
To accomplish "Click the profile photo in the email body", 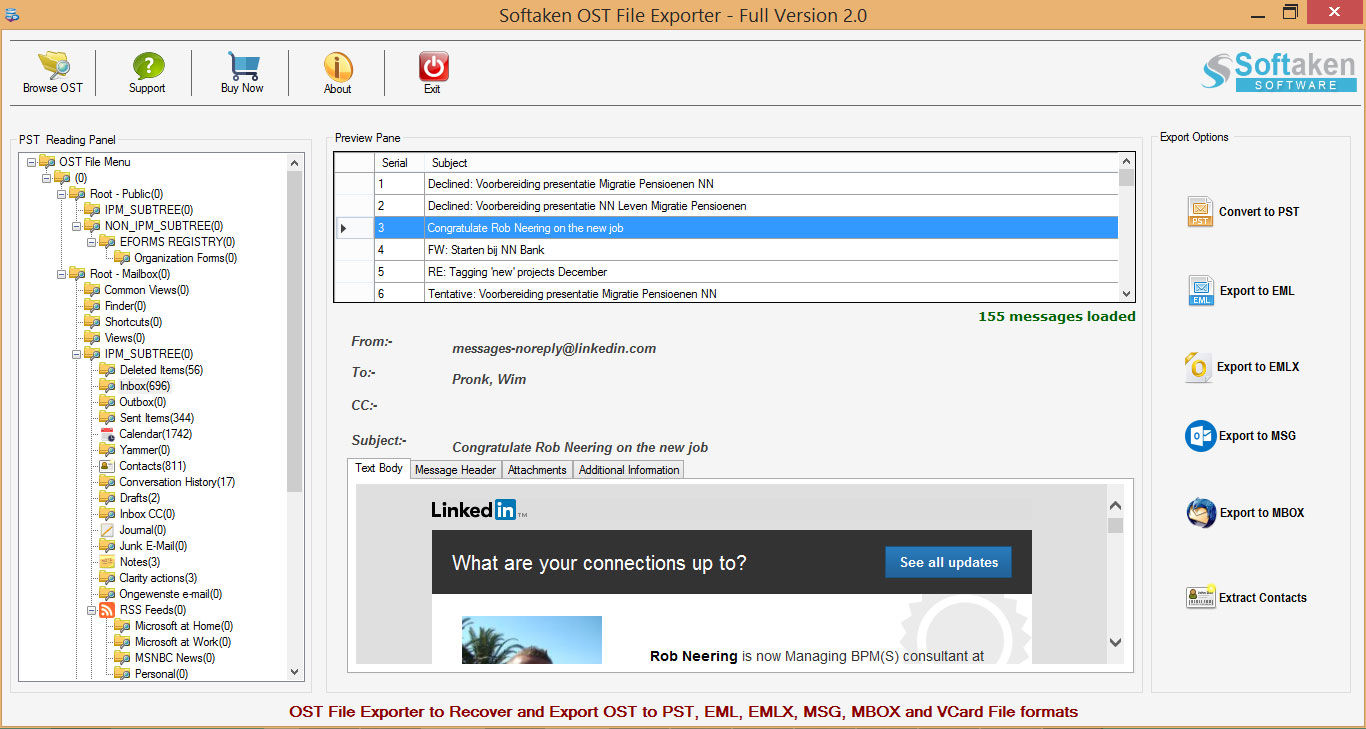I will 532,640.
